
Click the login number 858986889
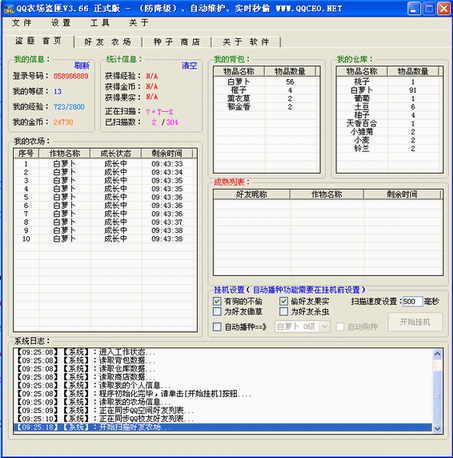point(71,76)
